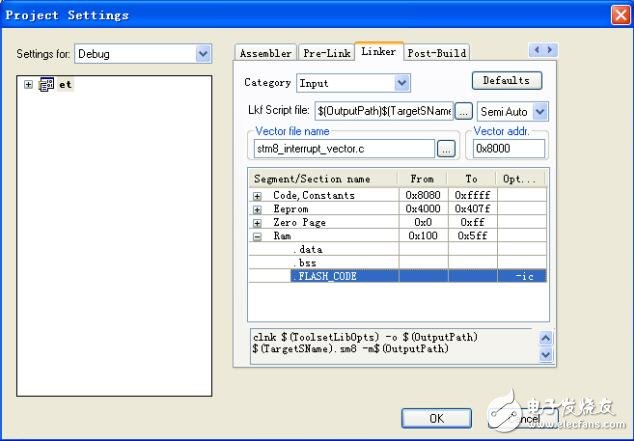This screenshot has height=441, width=634.
Task: Switch to the Assembler tab
Action: point(266,53)
